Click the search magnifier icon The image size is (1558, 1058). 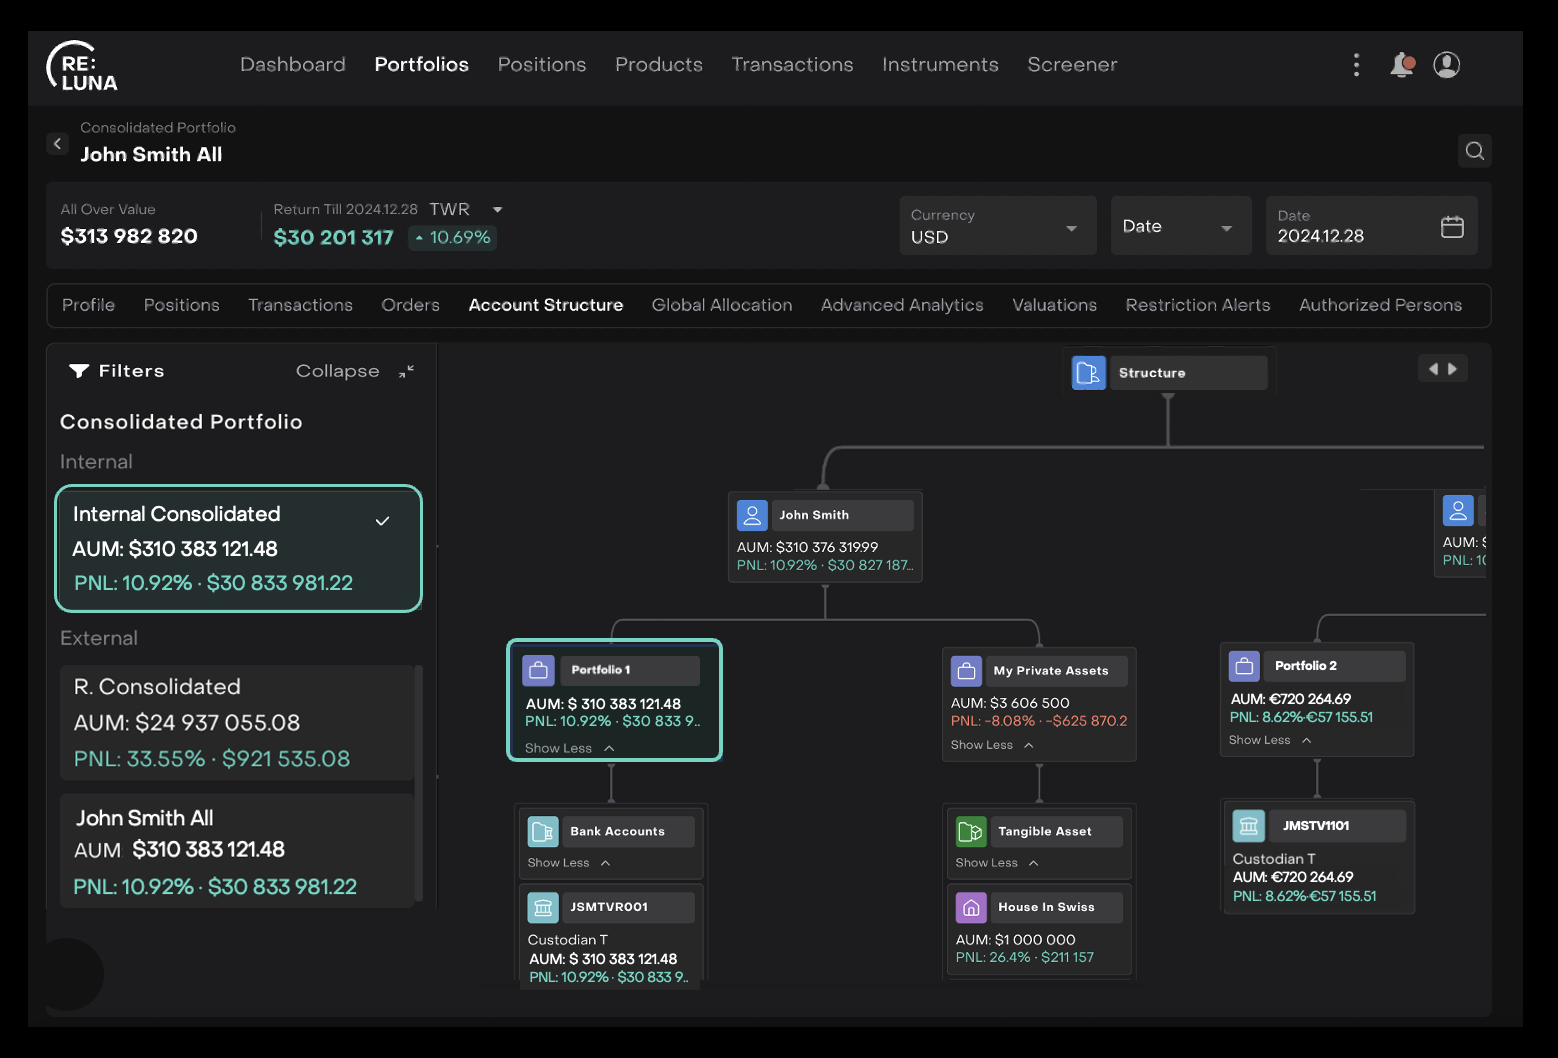click(x=1474, y=151)
